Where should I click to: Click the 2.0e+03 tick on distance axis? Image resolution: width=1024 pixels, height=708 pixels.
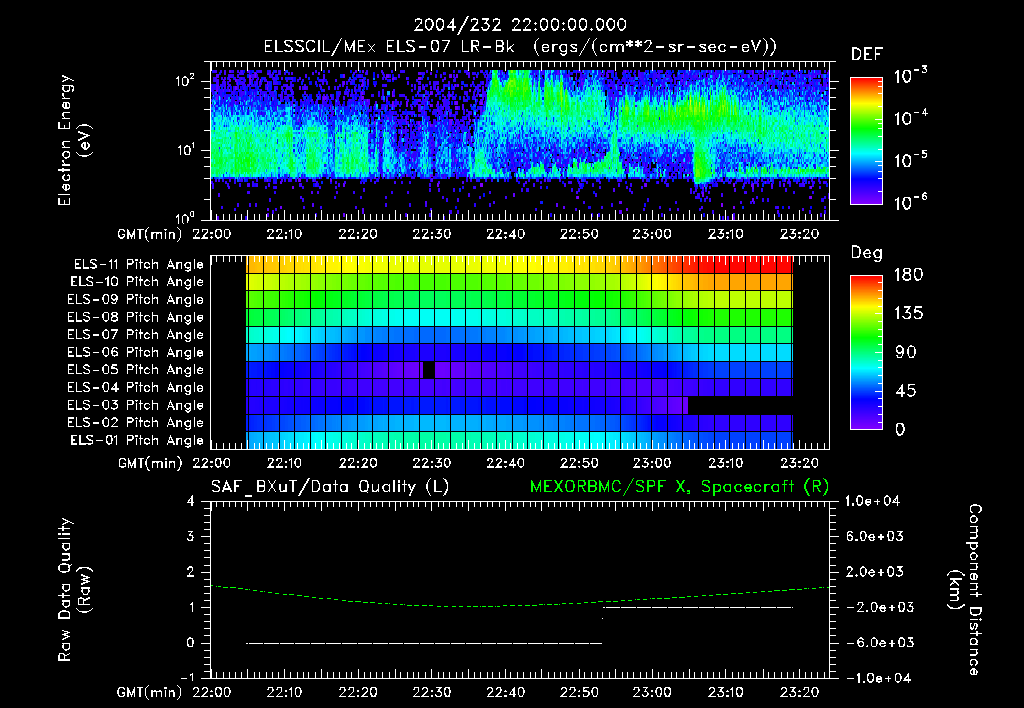(874, 571)
